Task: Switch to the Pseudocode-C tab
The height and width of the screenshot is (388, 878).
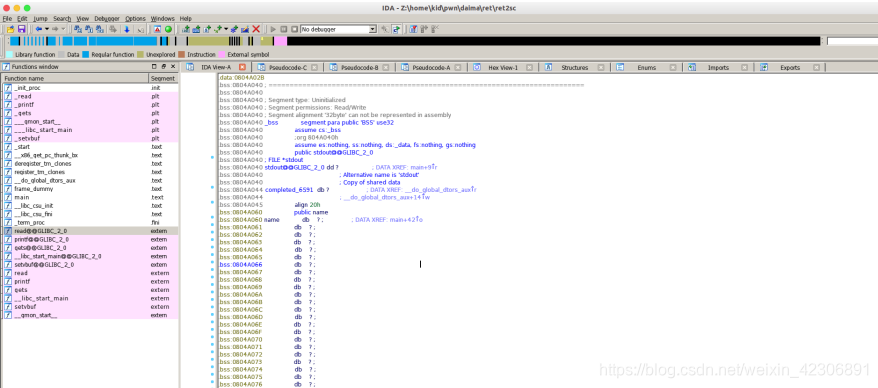Action: click(x=288, y=67)
